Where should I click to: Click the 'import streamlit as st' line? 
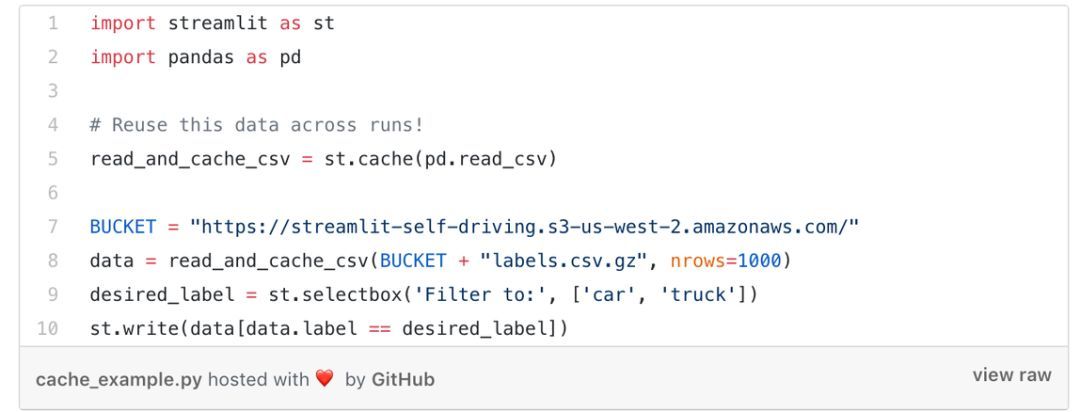tap(212, 23)
